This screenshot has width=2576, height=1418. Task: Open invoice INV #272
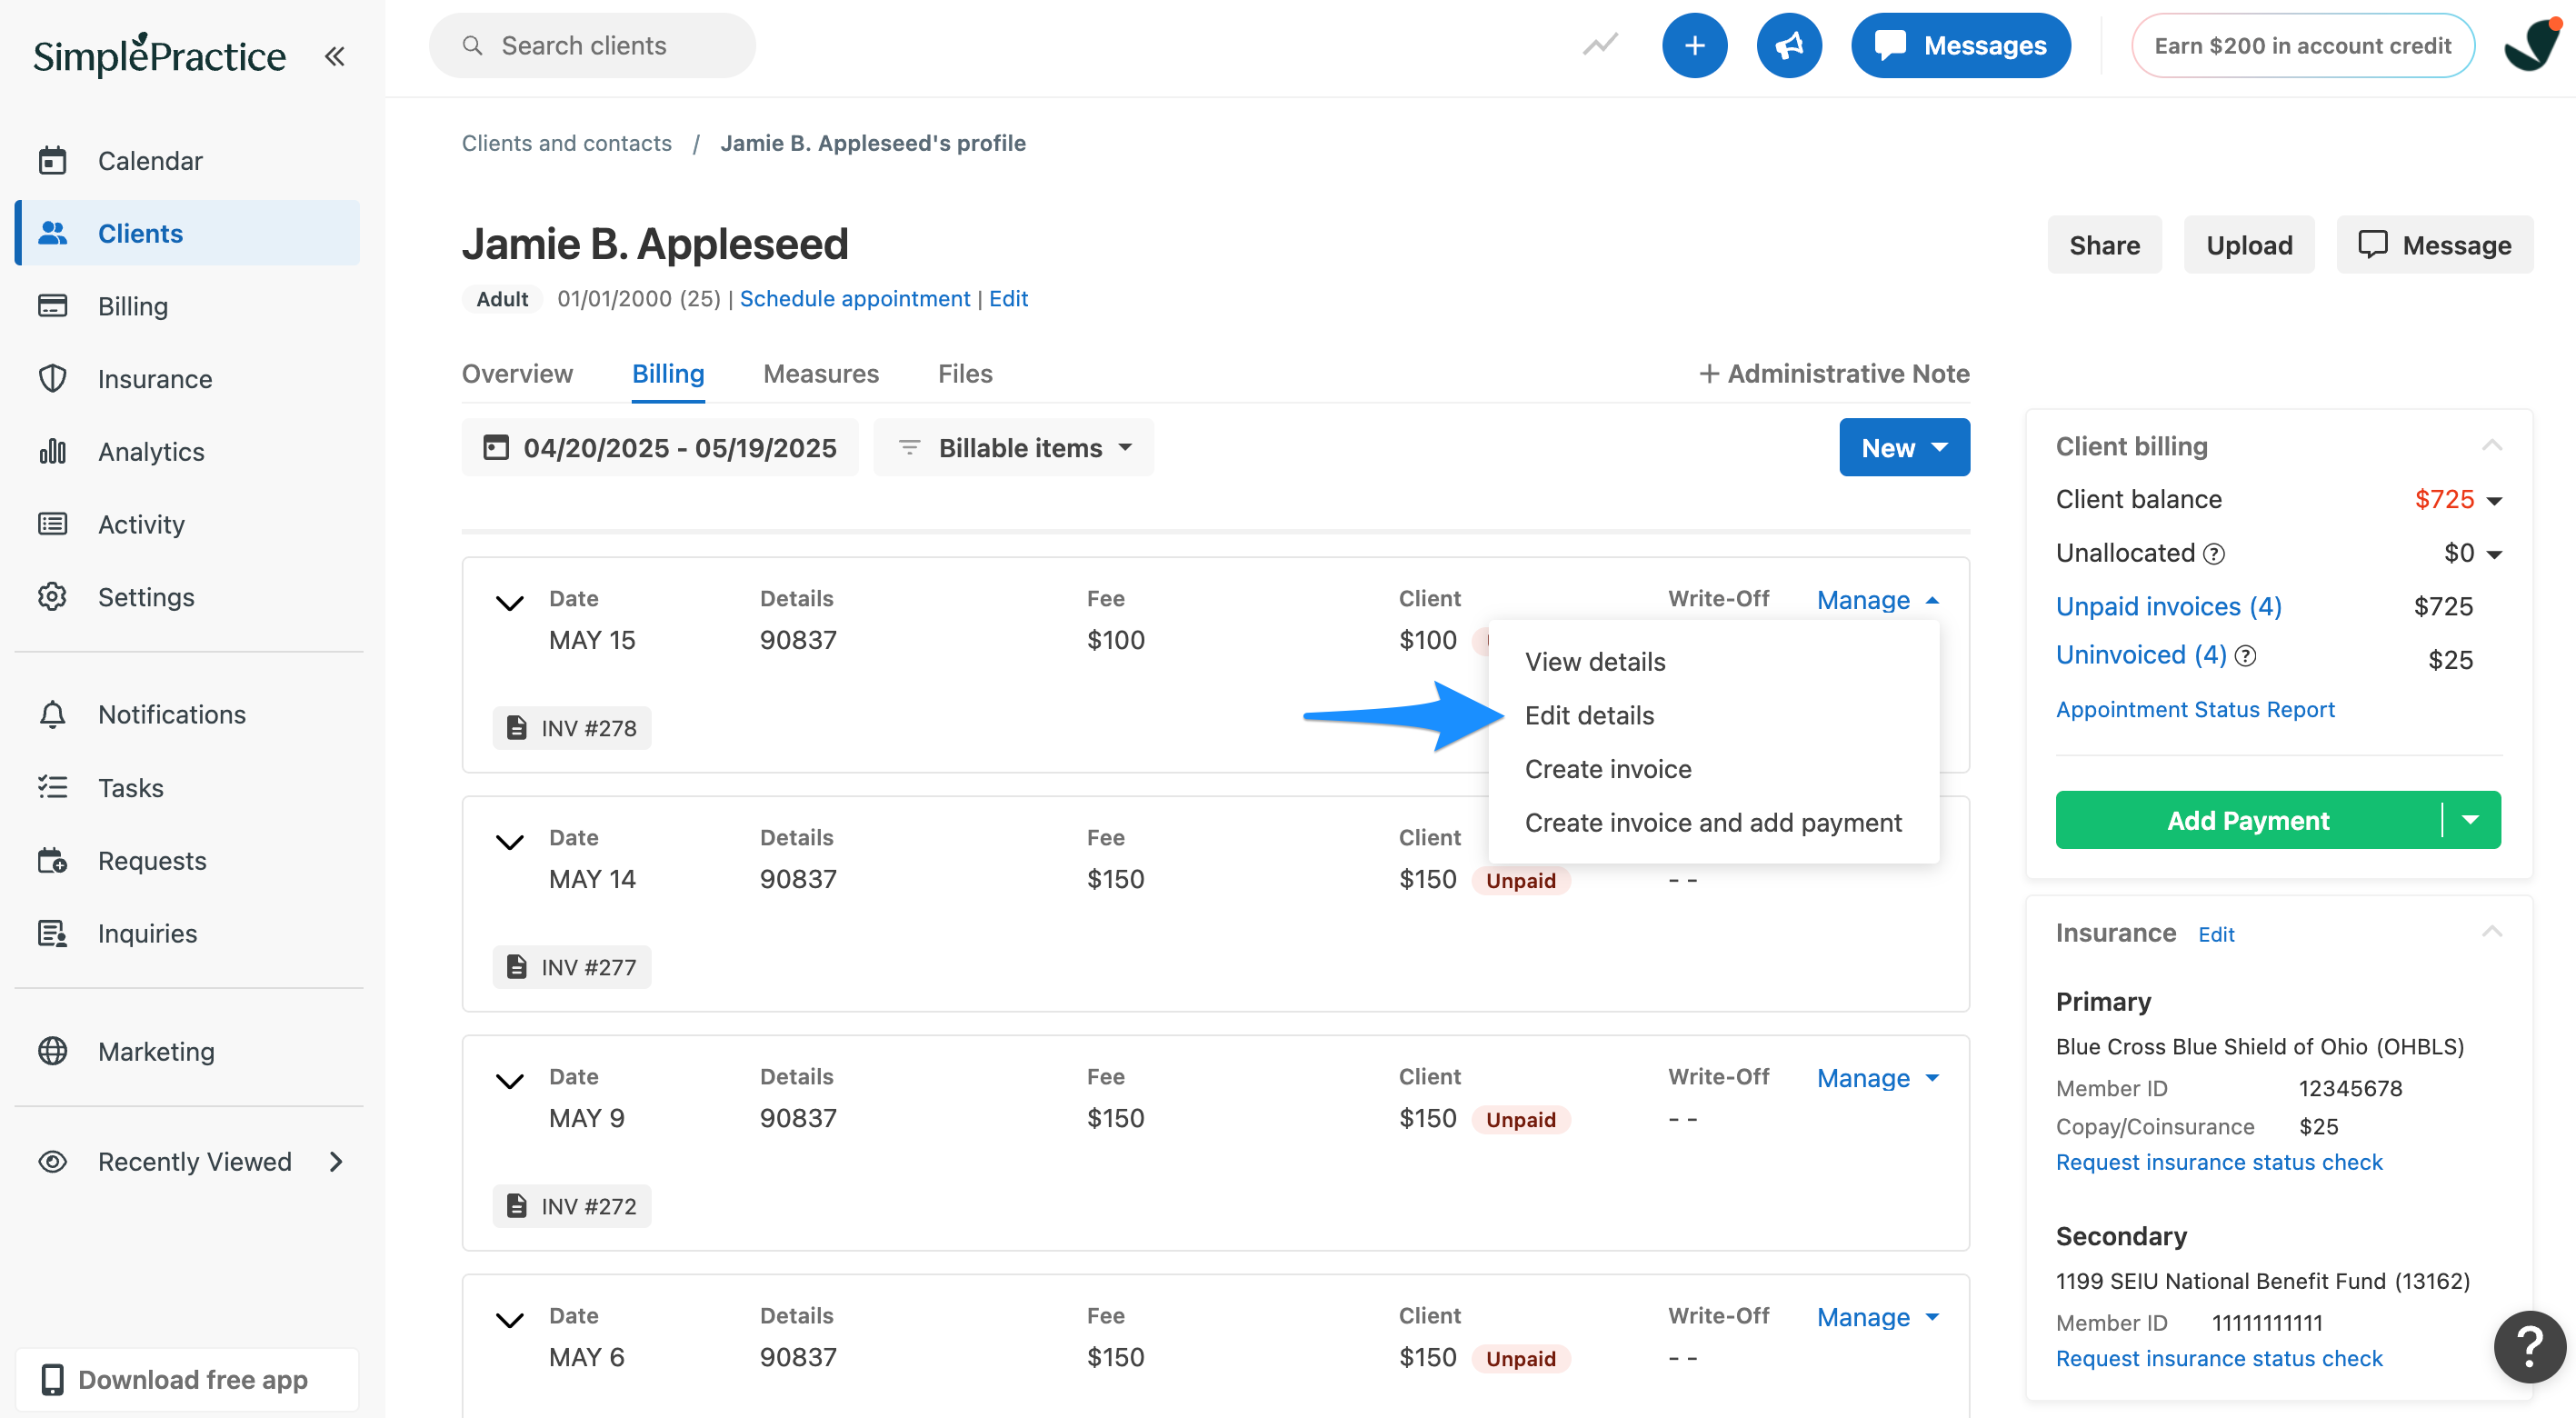click(571, 1206)
